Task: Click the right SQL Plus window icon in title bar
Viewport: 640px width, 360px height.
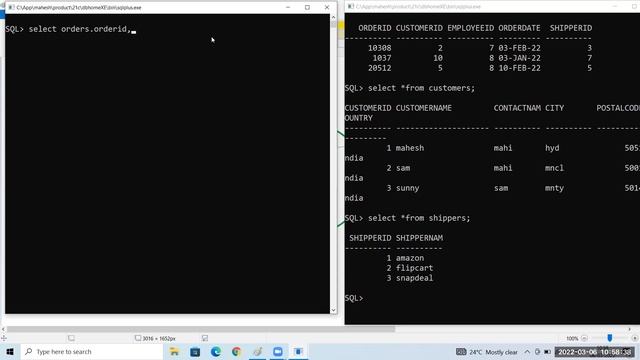Action: (351, 7)
